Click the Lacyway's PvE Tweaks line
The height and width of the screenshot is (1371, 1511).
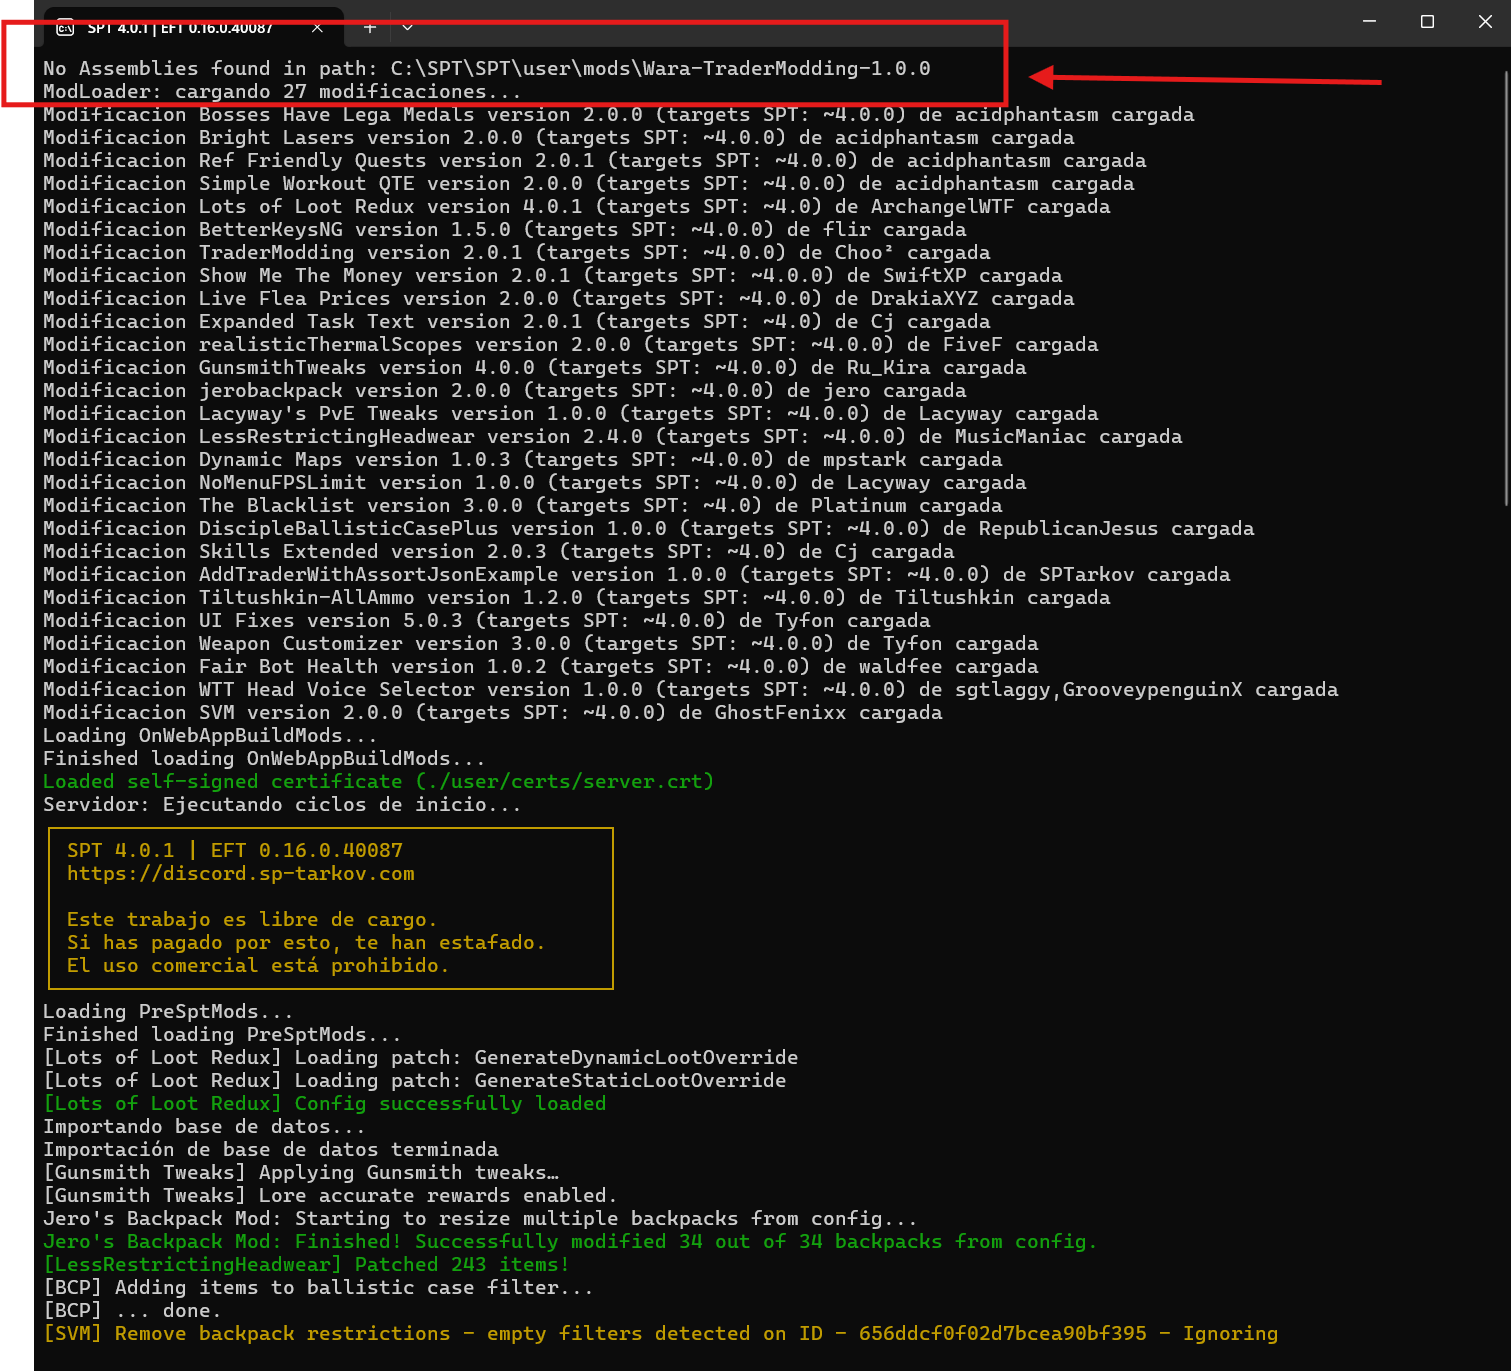[570, 413]
